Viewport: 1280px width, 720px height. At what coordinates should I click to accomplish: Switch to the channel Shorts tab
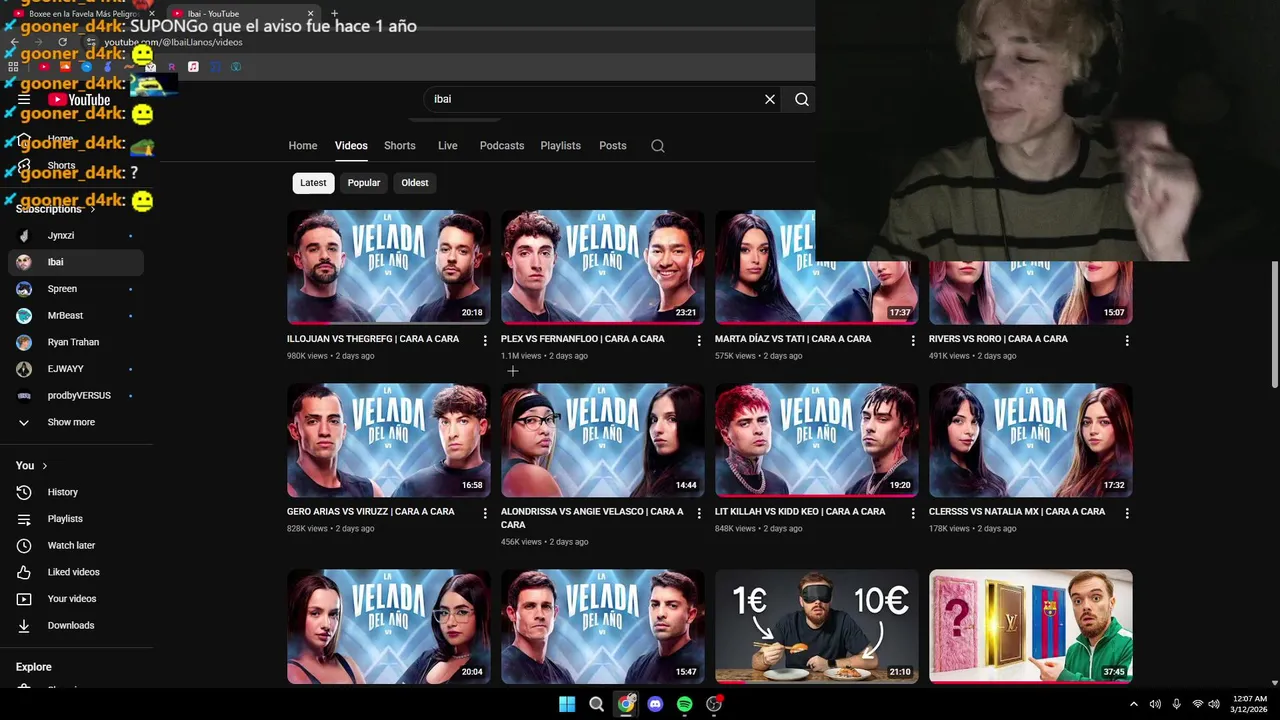pos(400,146)
